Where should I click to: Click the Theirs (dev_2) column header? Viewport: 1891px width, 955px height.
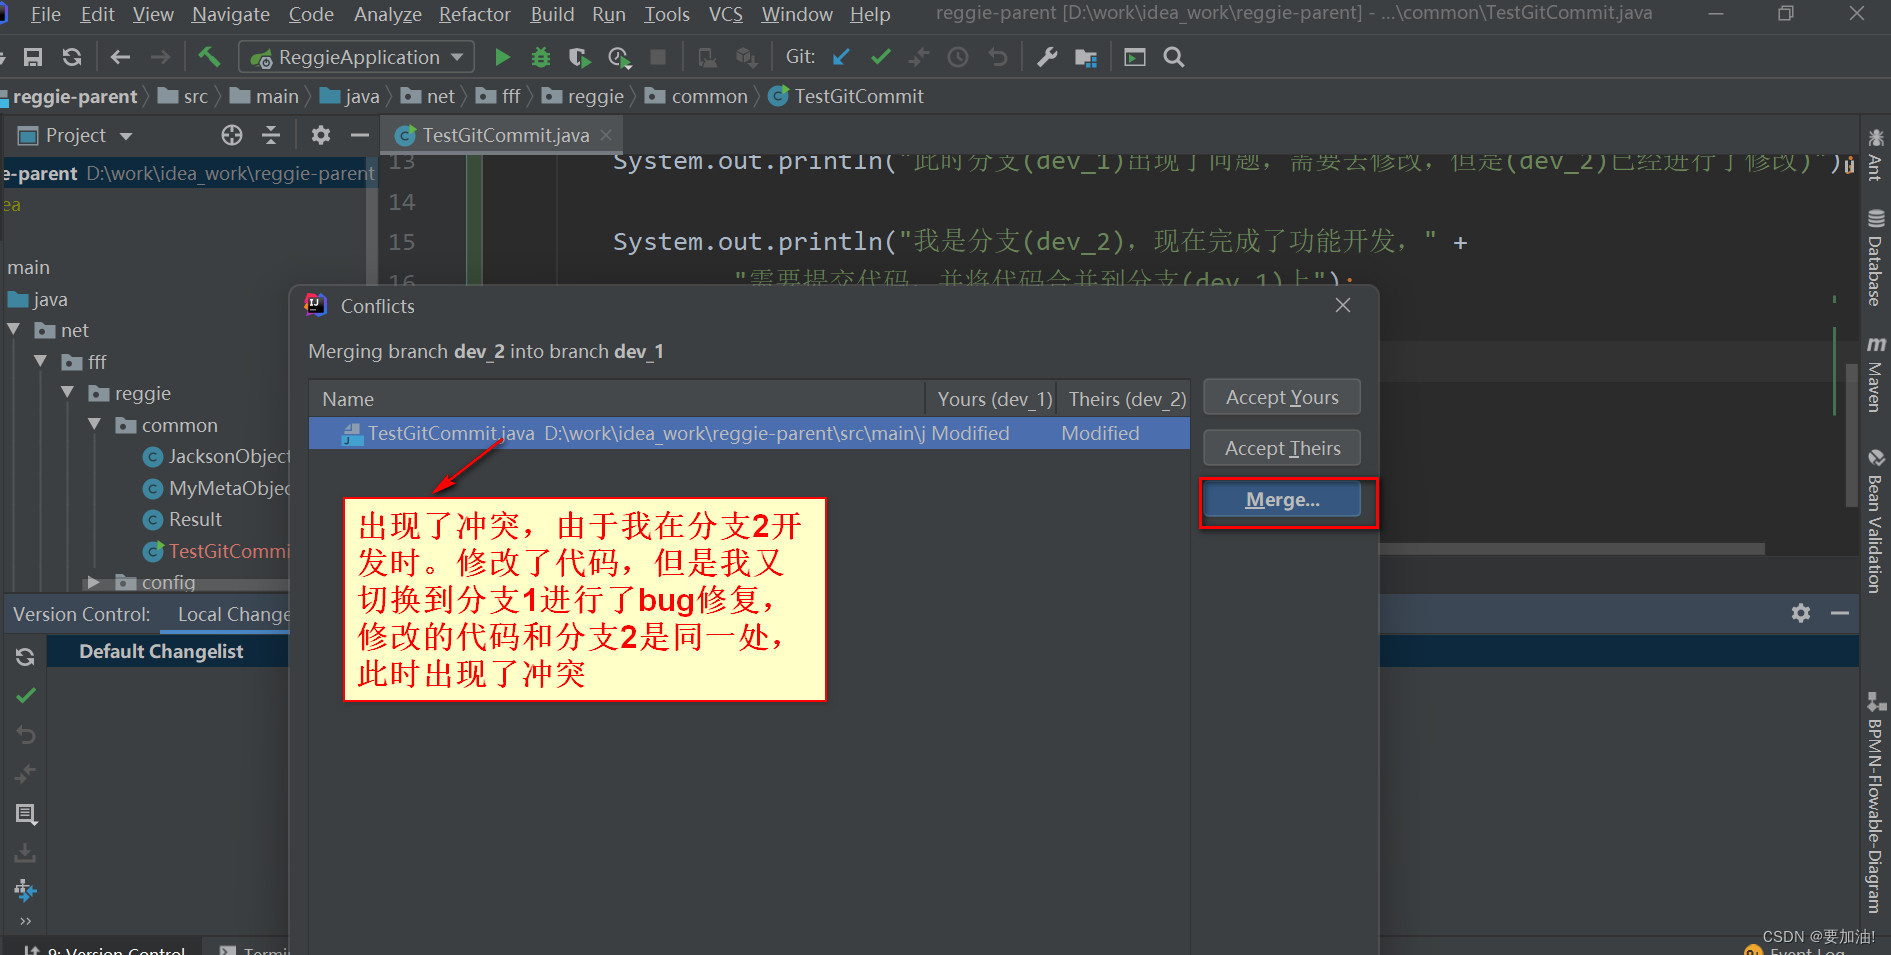click(x=1124, y=399)
